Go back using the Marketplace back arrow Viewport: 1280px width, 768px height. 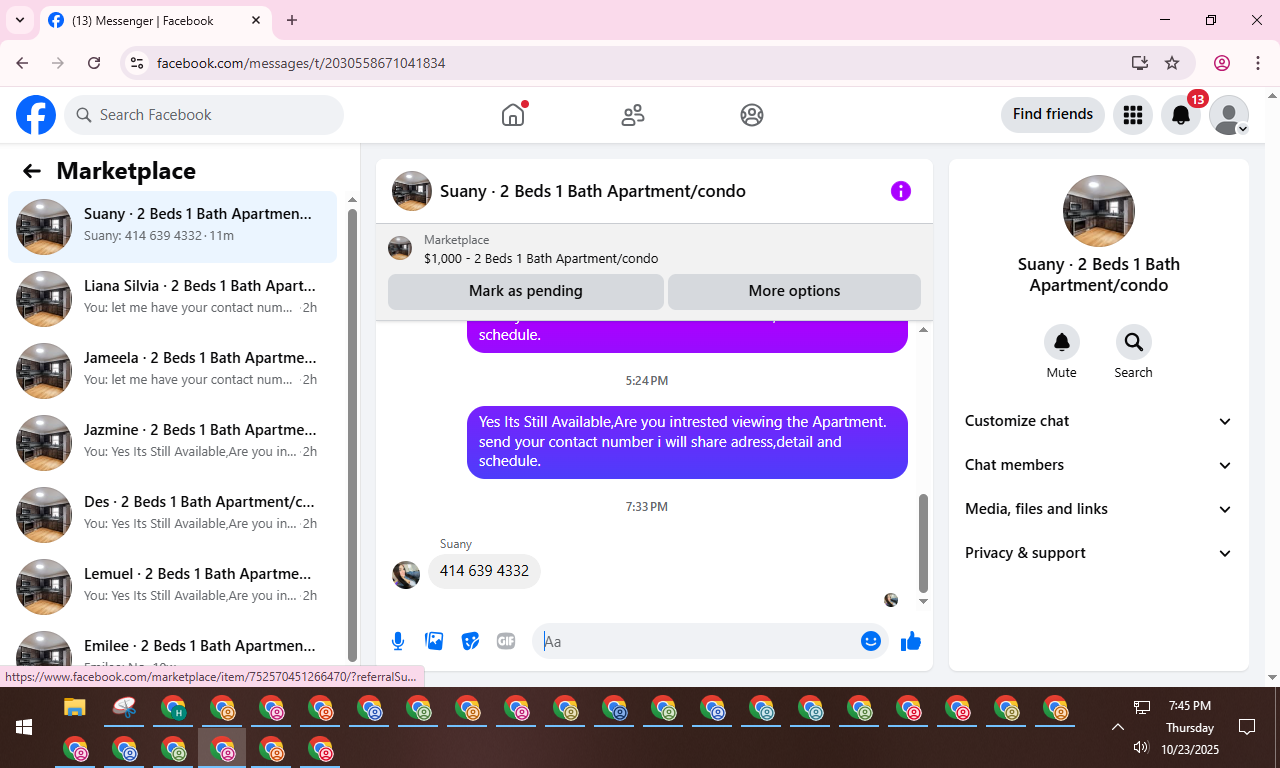point(32,171)
